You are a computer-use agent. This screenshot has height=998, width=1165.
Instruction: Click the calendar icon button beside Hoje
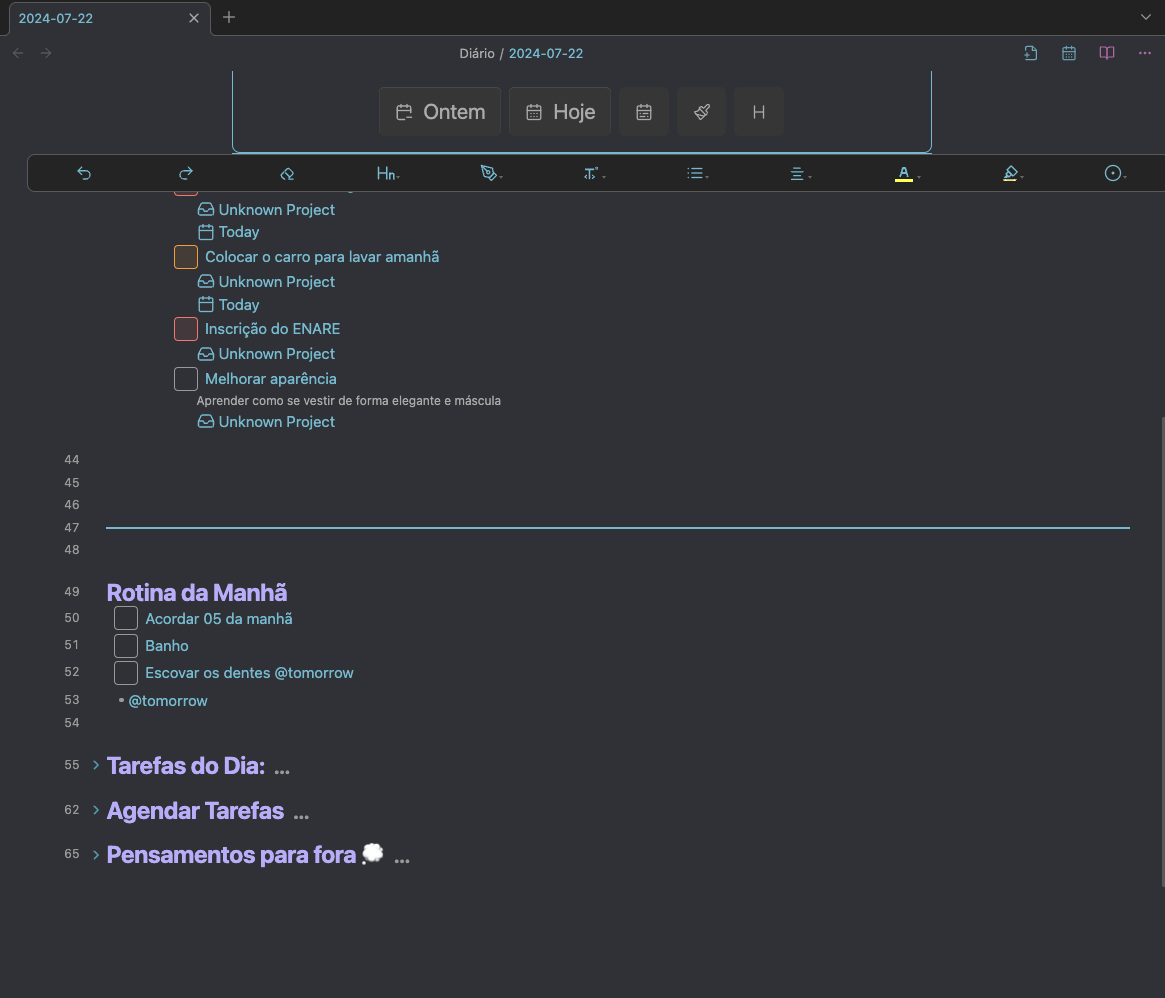tap(643, 111)
